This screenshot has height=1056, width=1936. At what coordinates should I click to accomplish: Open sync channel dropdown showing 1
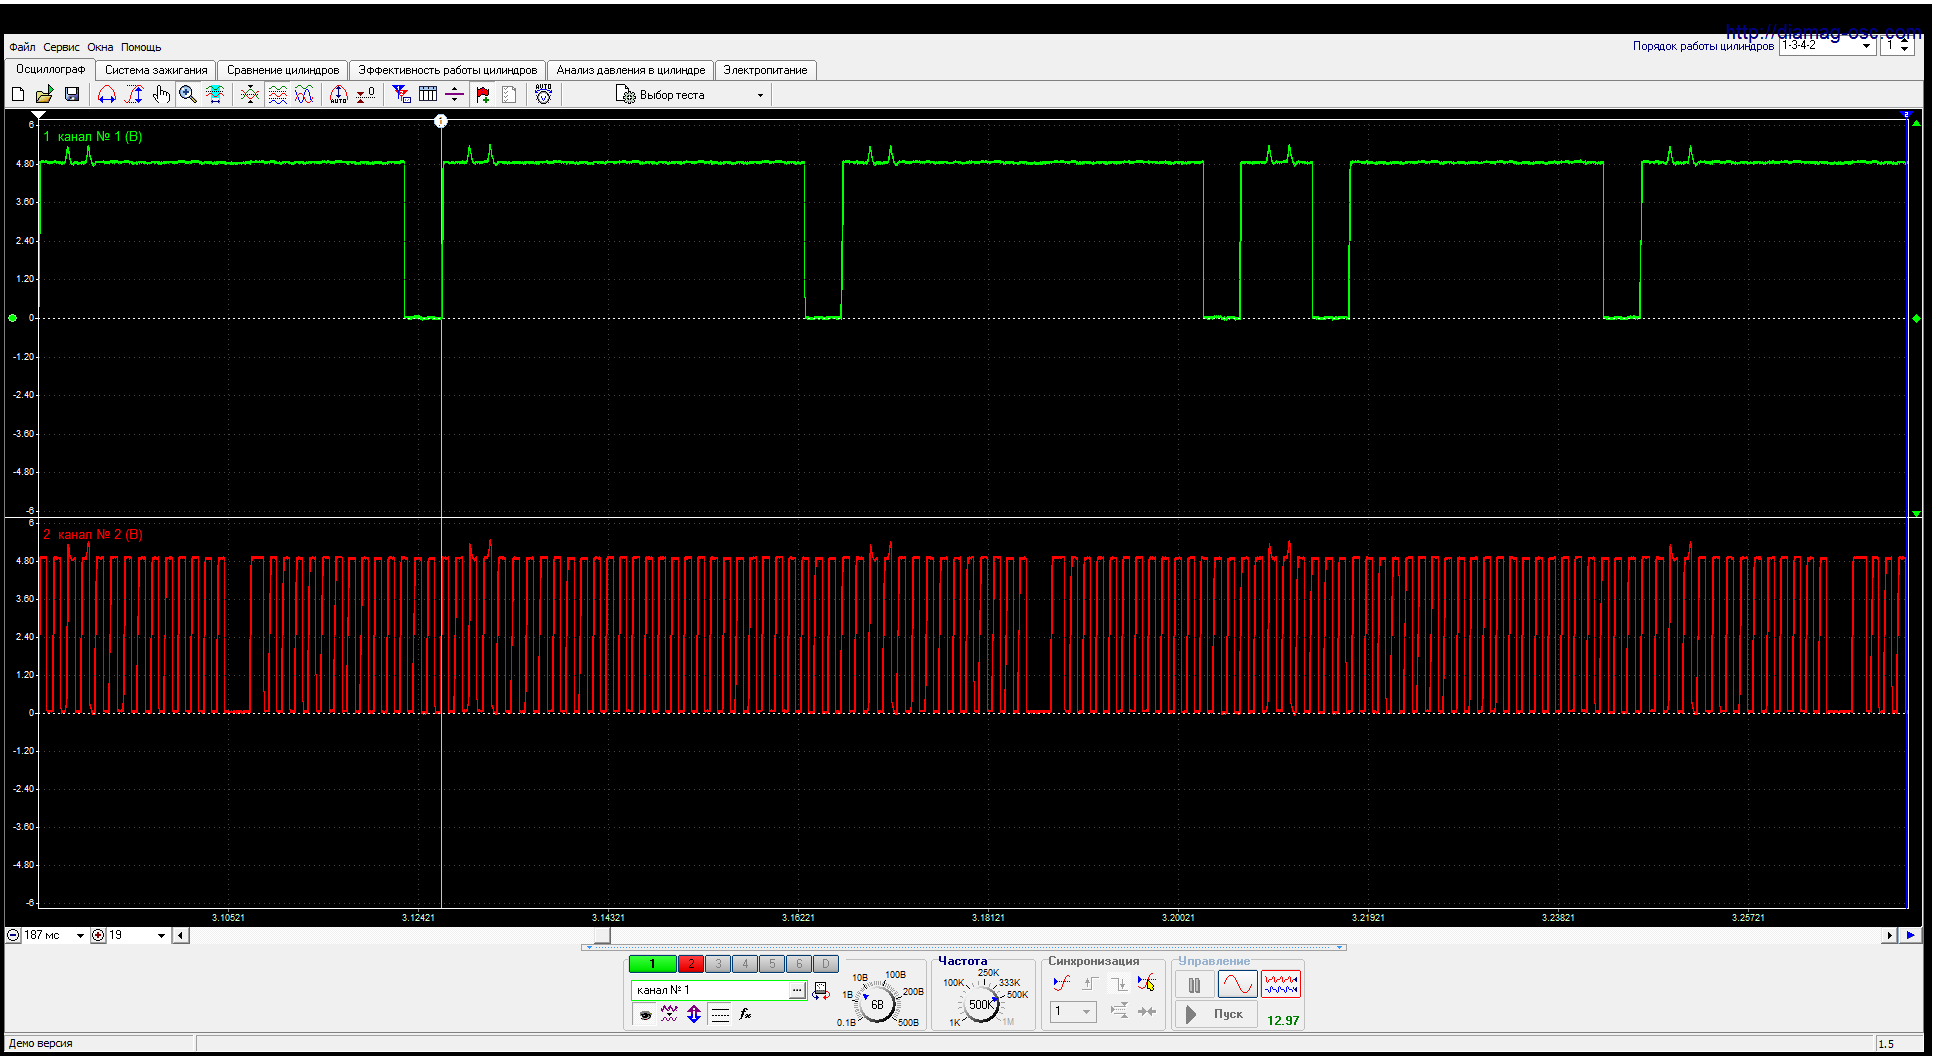[x=1074, y=1012]
